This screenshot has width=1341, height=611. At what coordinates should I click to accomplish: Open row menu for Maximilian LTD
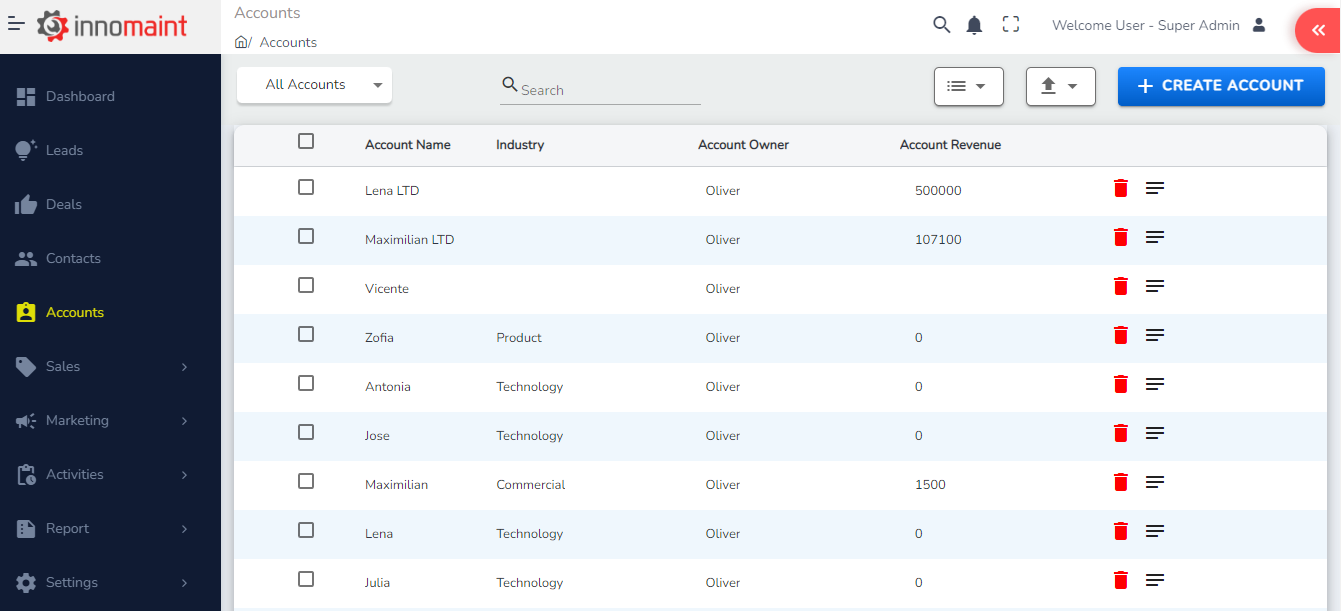[x=1155, y=237]
